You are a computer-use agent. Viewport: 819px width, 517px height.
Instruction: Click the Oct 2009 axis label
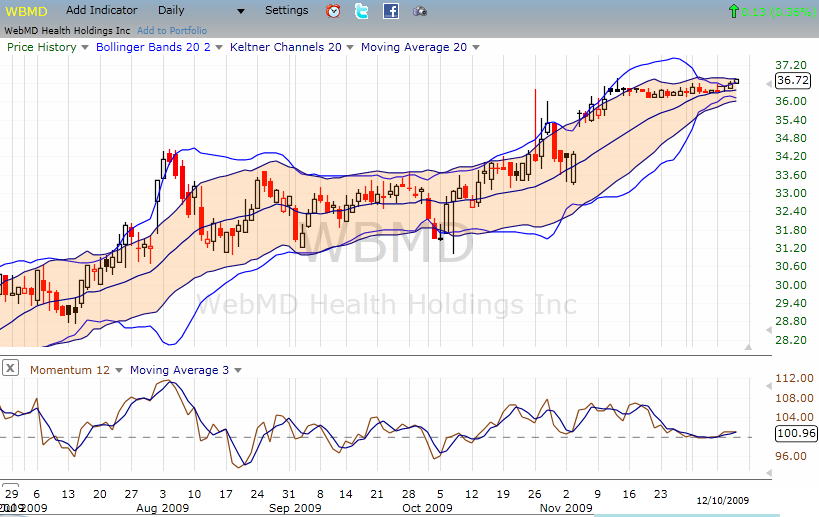[x=427, y=508]
